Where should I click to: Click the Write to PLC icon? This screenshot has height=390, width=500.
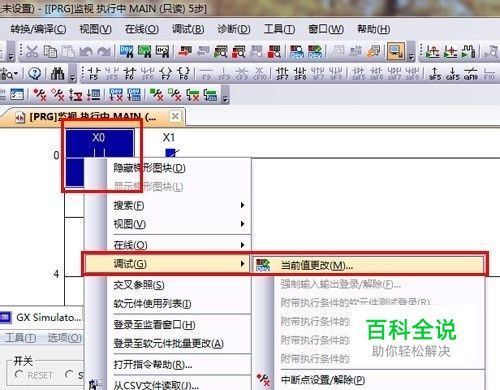[185, 52]
